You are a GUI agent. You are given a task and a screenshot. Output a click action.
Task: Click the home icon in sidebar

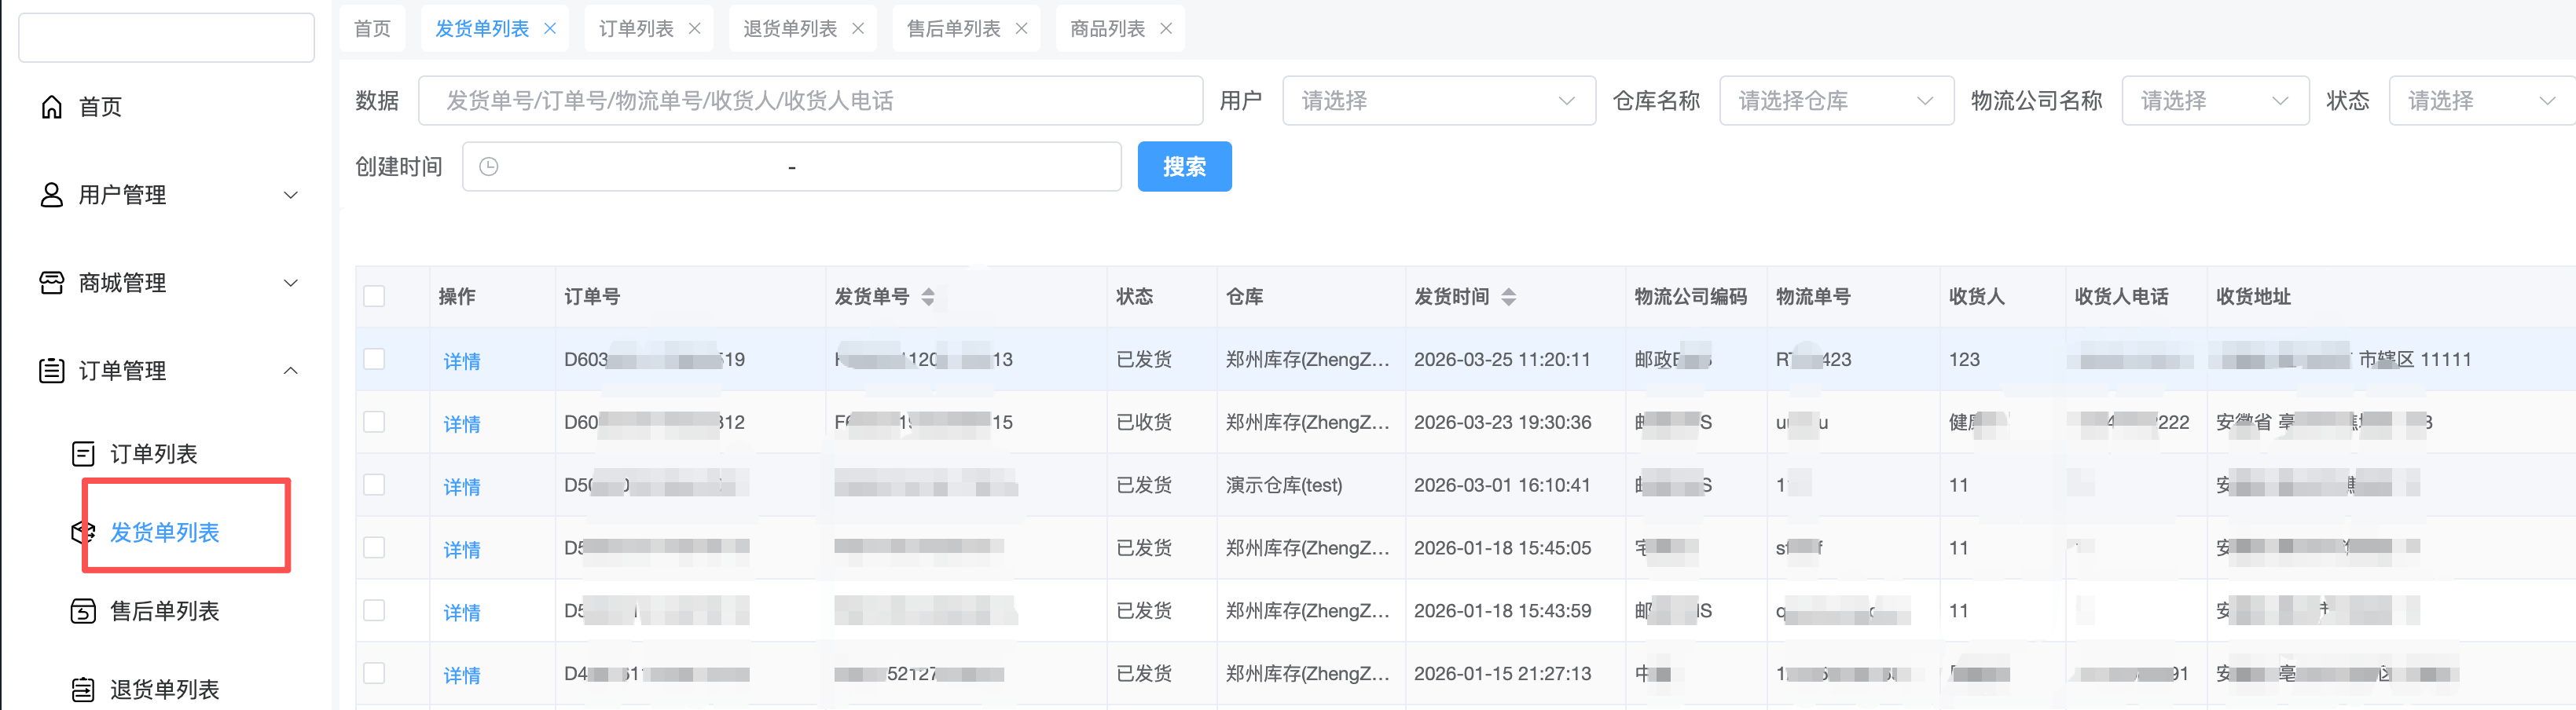[52, 107]
